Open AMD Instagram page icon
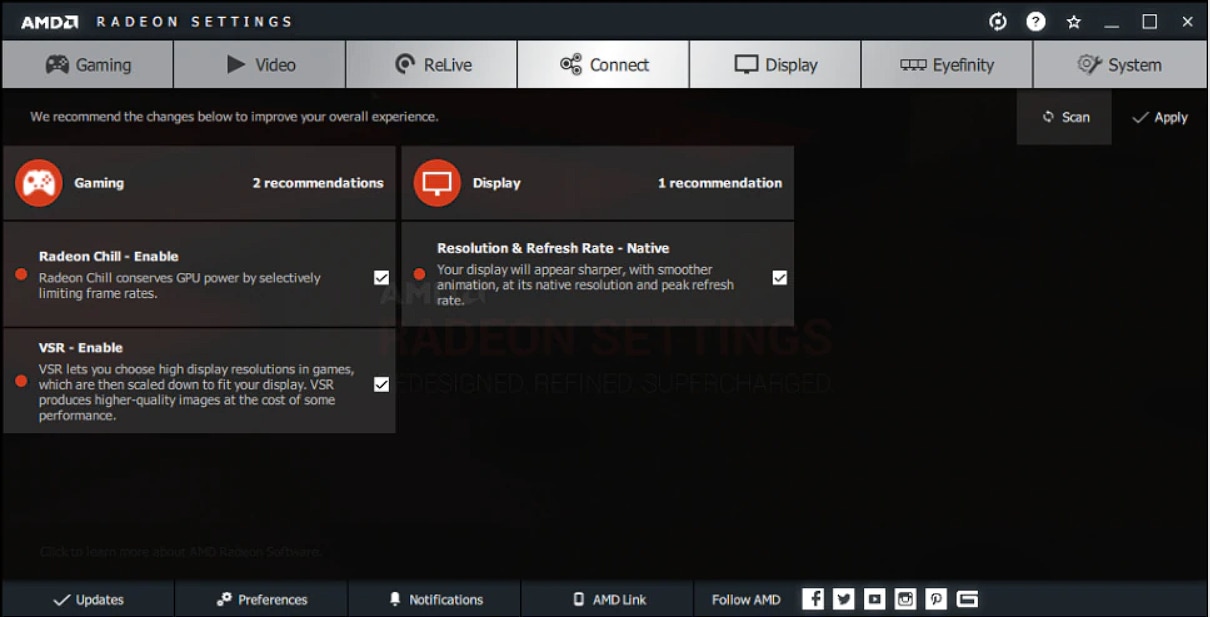The image size is (1210, 617). pyautogui.click(x=906, y=599)
